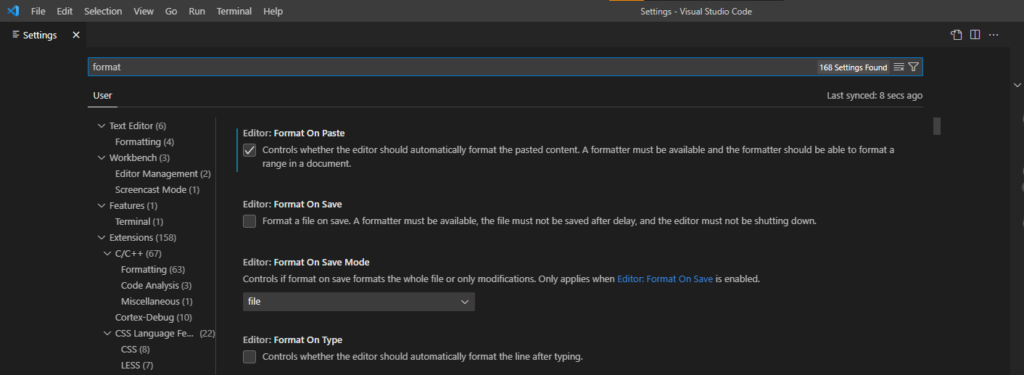Click the Split Editor Right icon
The width and height of the screenshot is (1024, 375).
pos(975,35)
